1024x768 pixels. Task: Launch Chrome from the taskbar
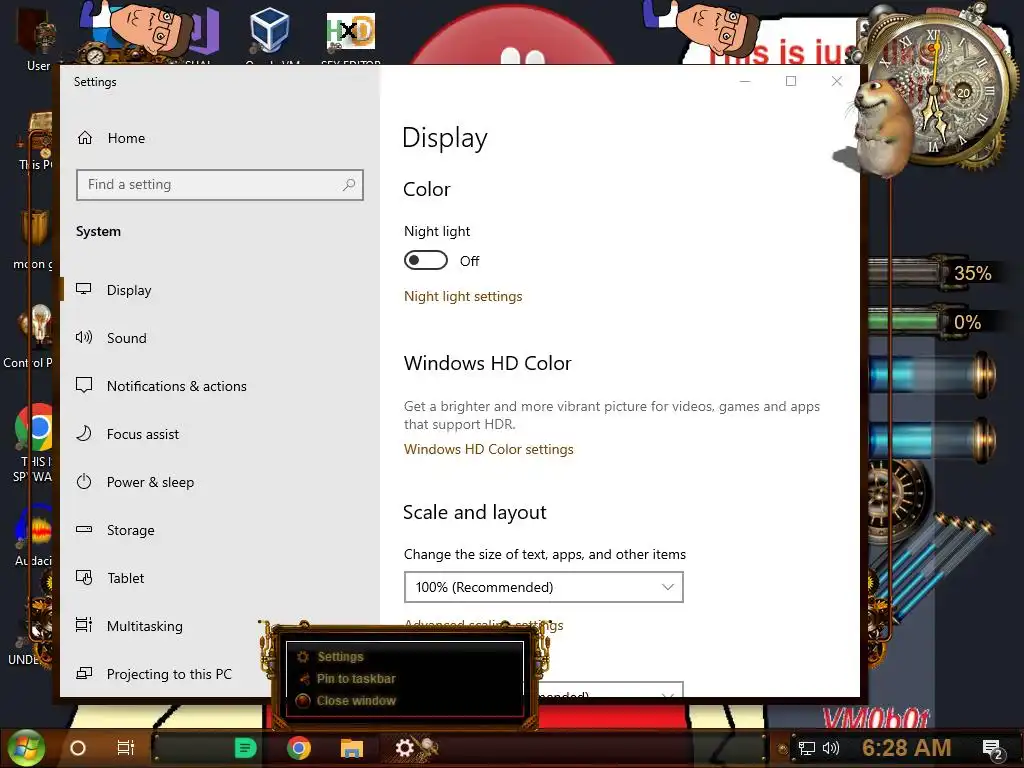pyautogui.click(x=299, y=748)
